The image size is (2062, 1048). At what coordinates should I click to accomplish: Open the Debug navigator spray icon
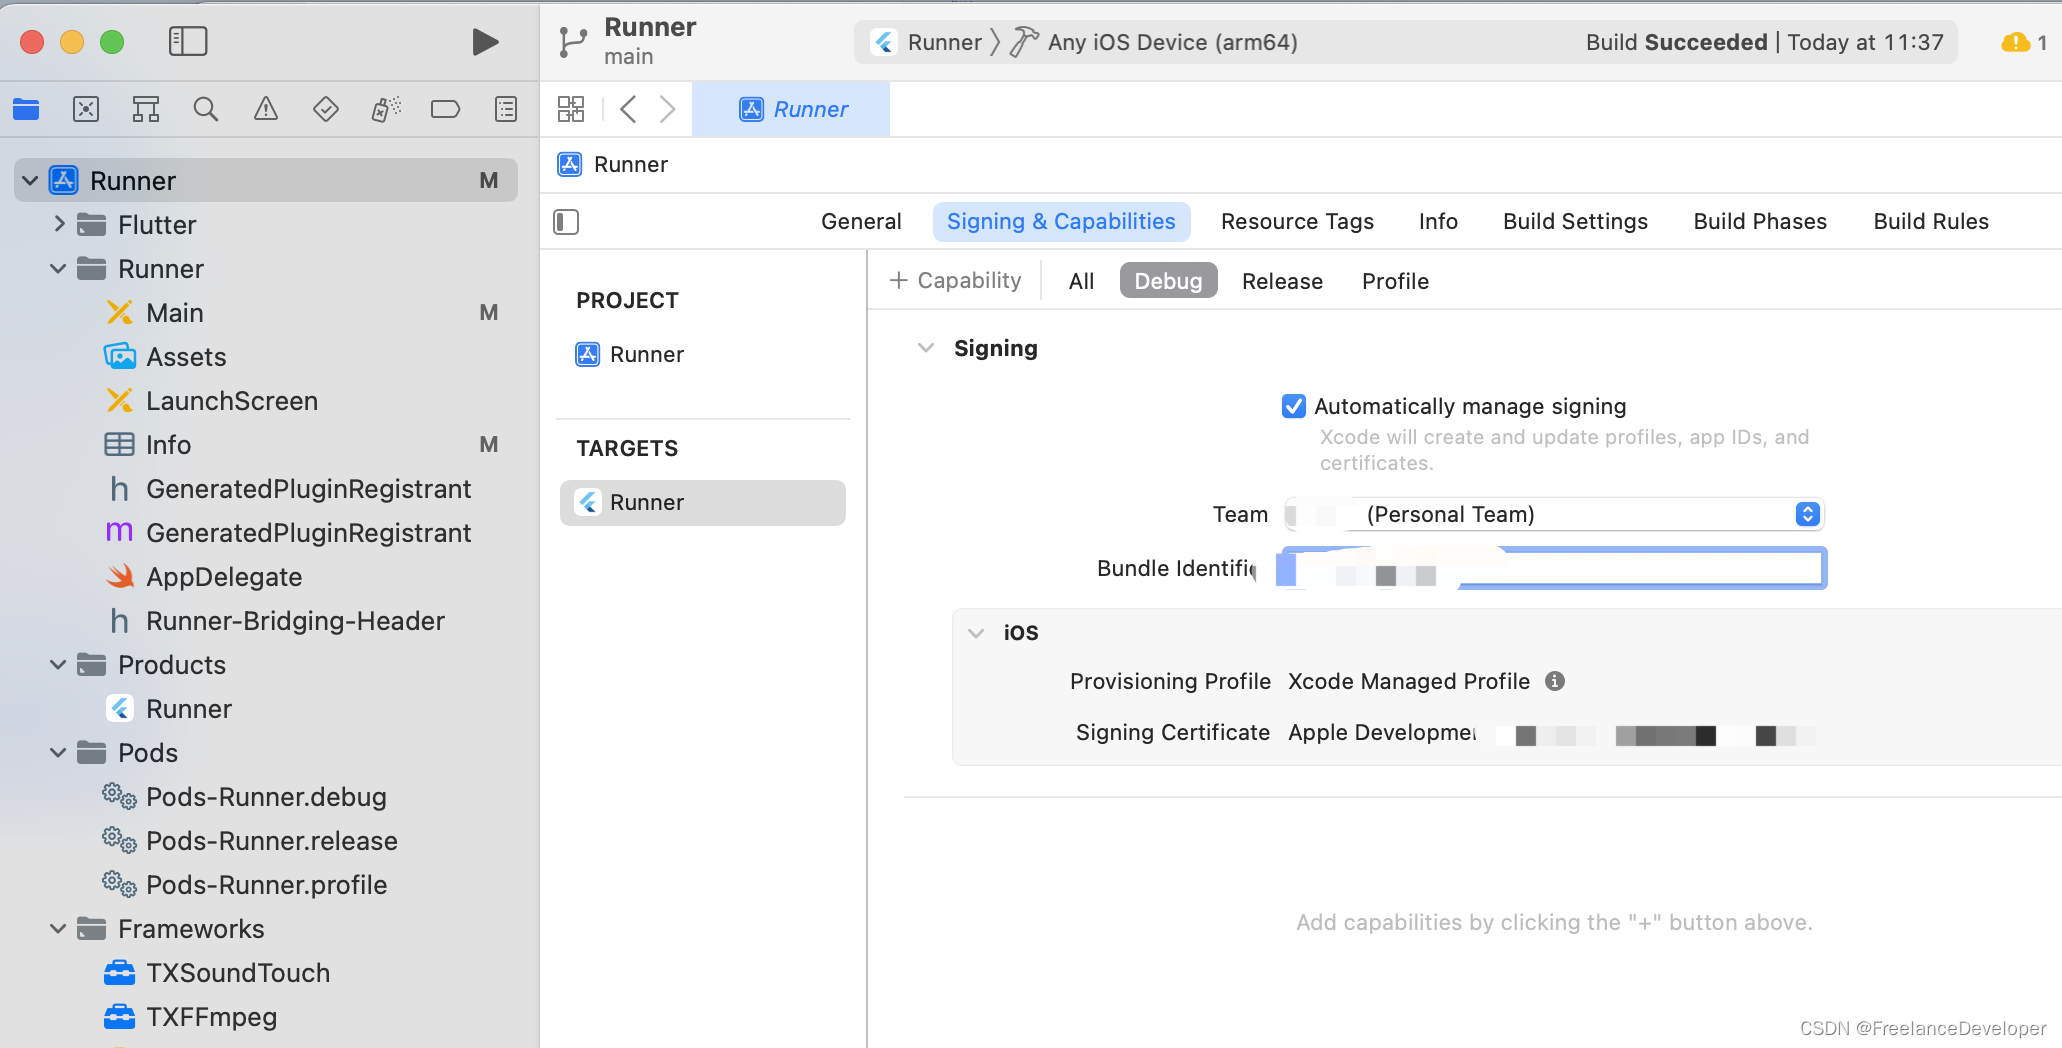click(386, 109)
